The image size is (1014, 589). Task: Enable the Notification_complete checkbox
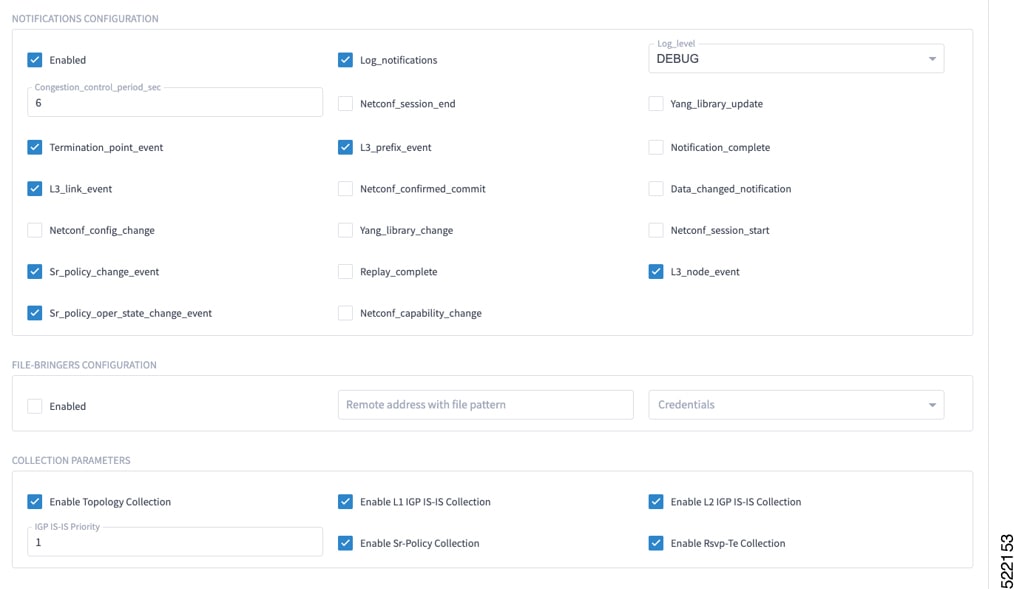[x=656, y=147]
